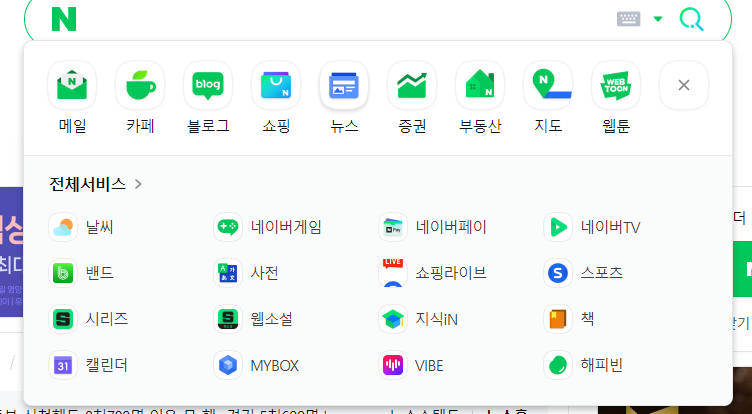Viewport: 752px width, 414px height.
Task: Open the Cafe (카페) coffee cup icon
Action: 140,85
